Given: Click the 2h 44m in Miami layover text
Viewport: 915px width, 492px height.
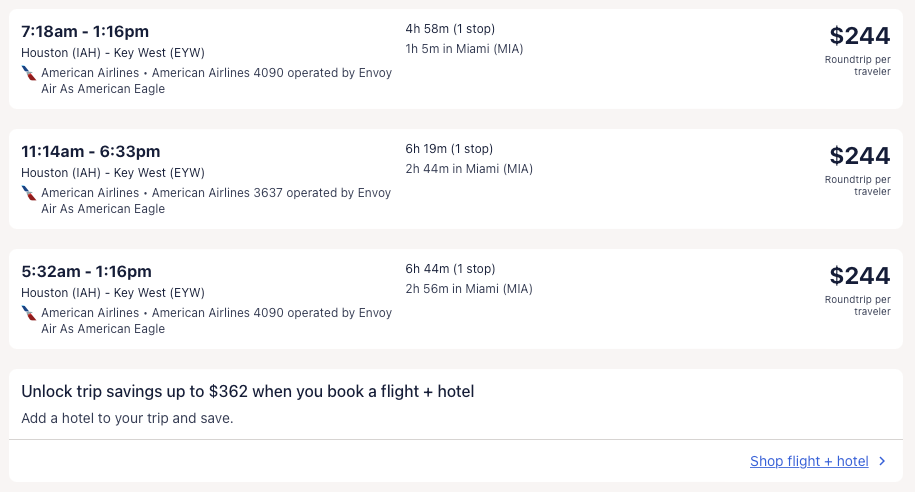Looking at the screenshot, I should click(x=469, y=169).
